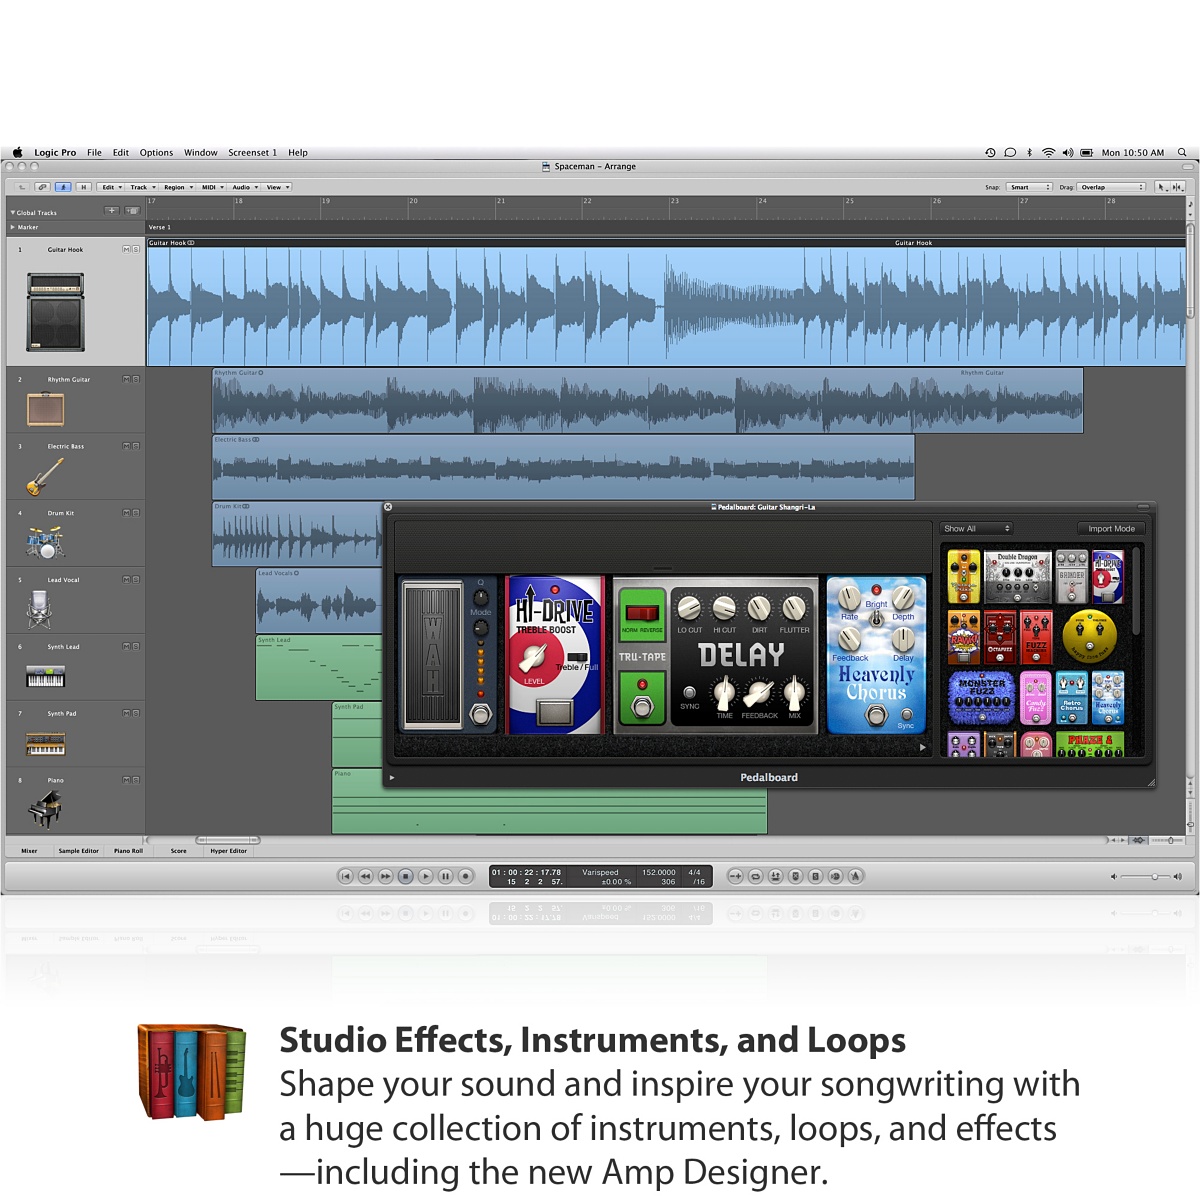Choose the Double Dragon pedal thumbnail
This screenshot has height=1200, width=1200.
click(1017, 576)
